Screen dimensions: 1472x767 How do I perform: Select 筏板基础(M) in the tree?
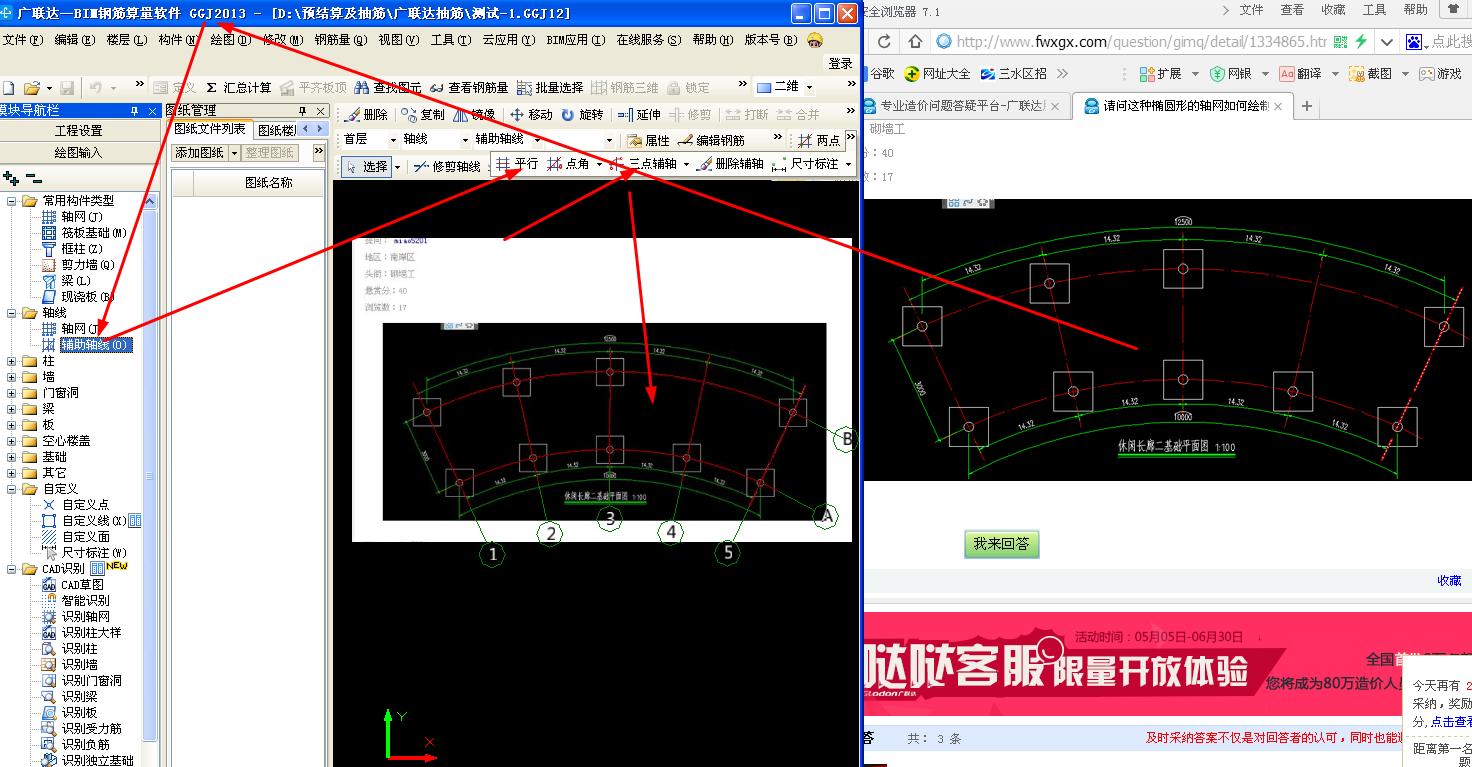click(x=93, y=233)
